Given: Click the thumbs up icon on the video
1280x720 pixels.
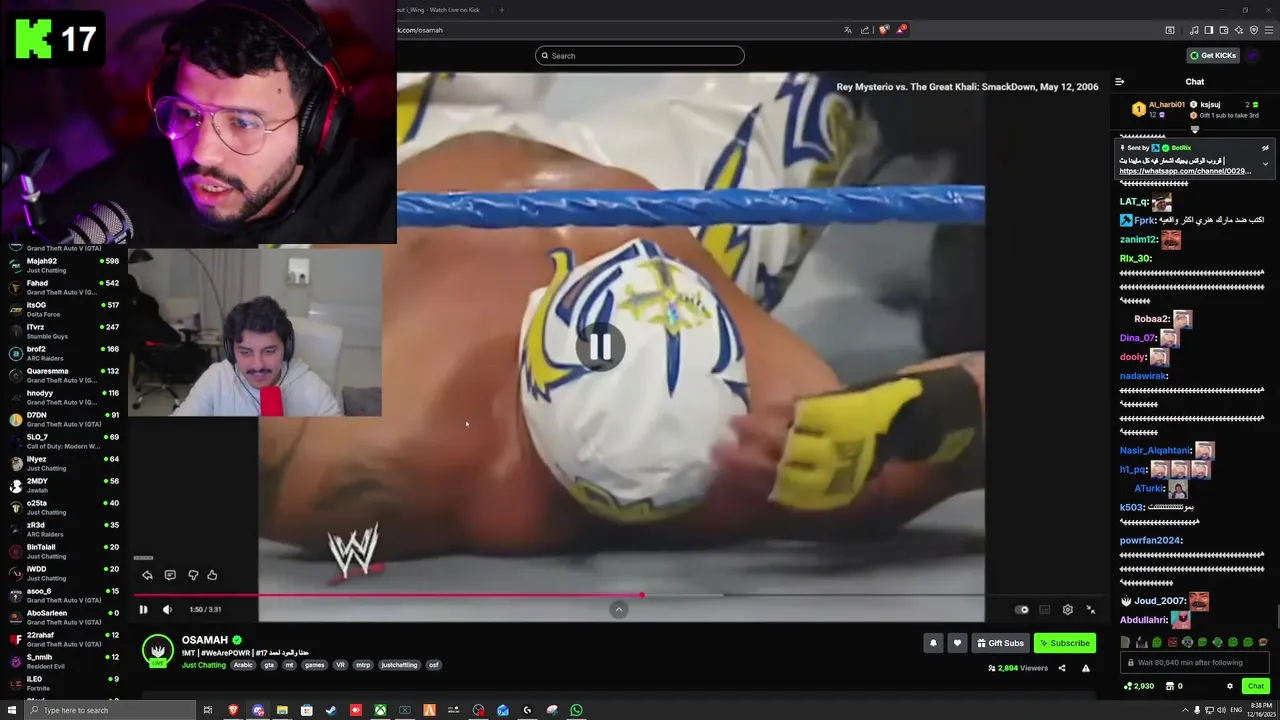Looking at the screenshot, I should (212, 575).
